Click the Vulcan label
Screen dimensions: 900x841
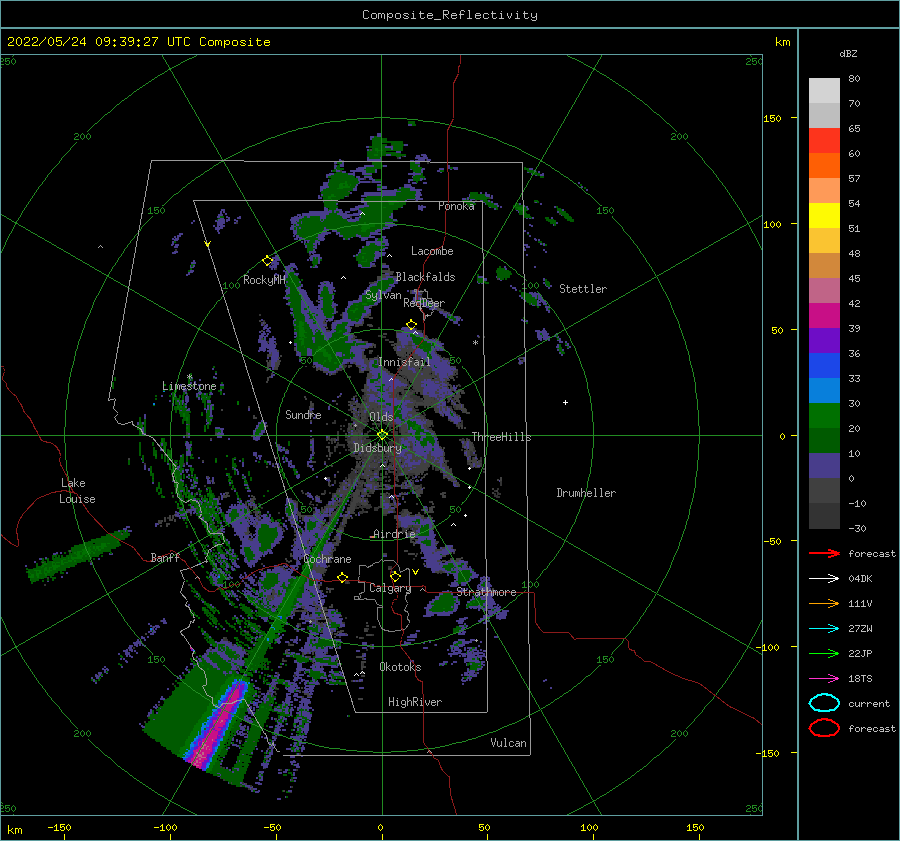pos(509,743)
